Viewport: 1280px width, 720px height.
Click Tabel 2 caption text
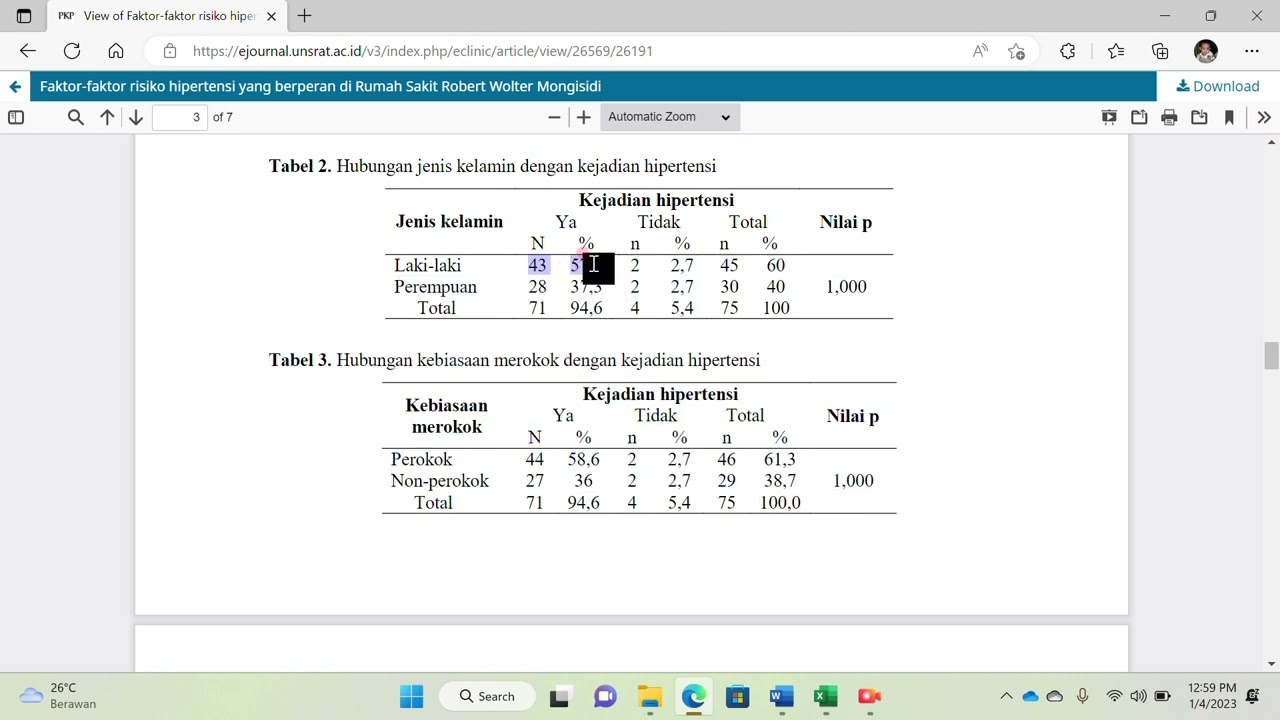tap(492, 166)
